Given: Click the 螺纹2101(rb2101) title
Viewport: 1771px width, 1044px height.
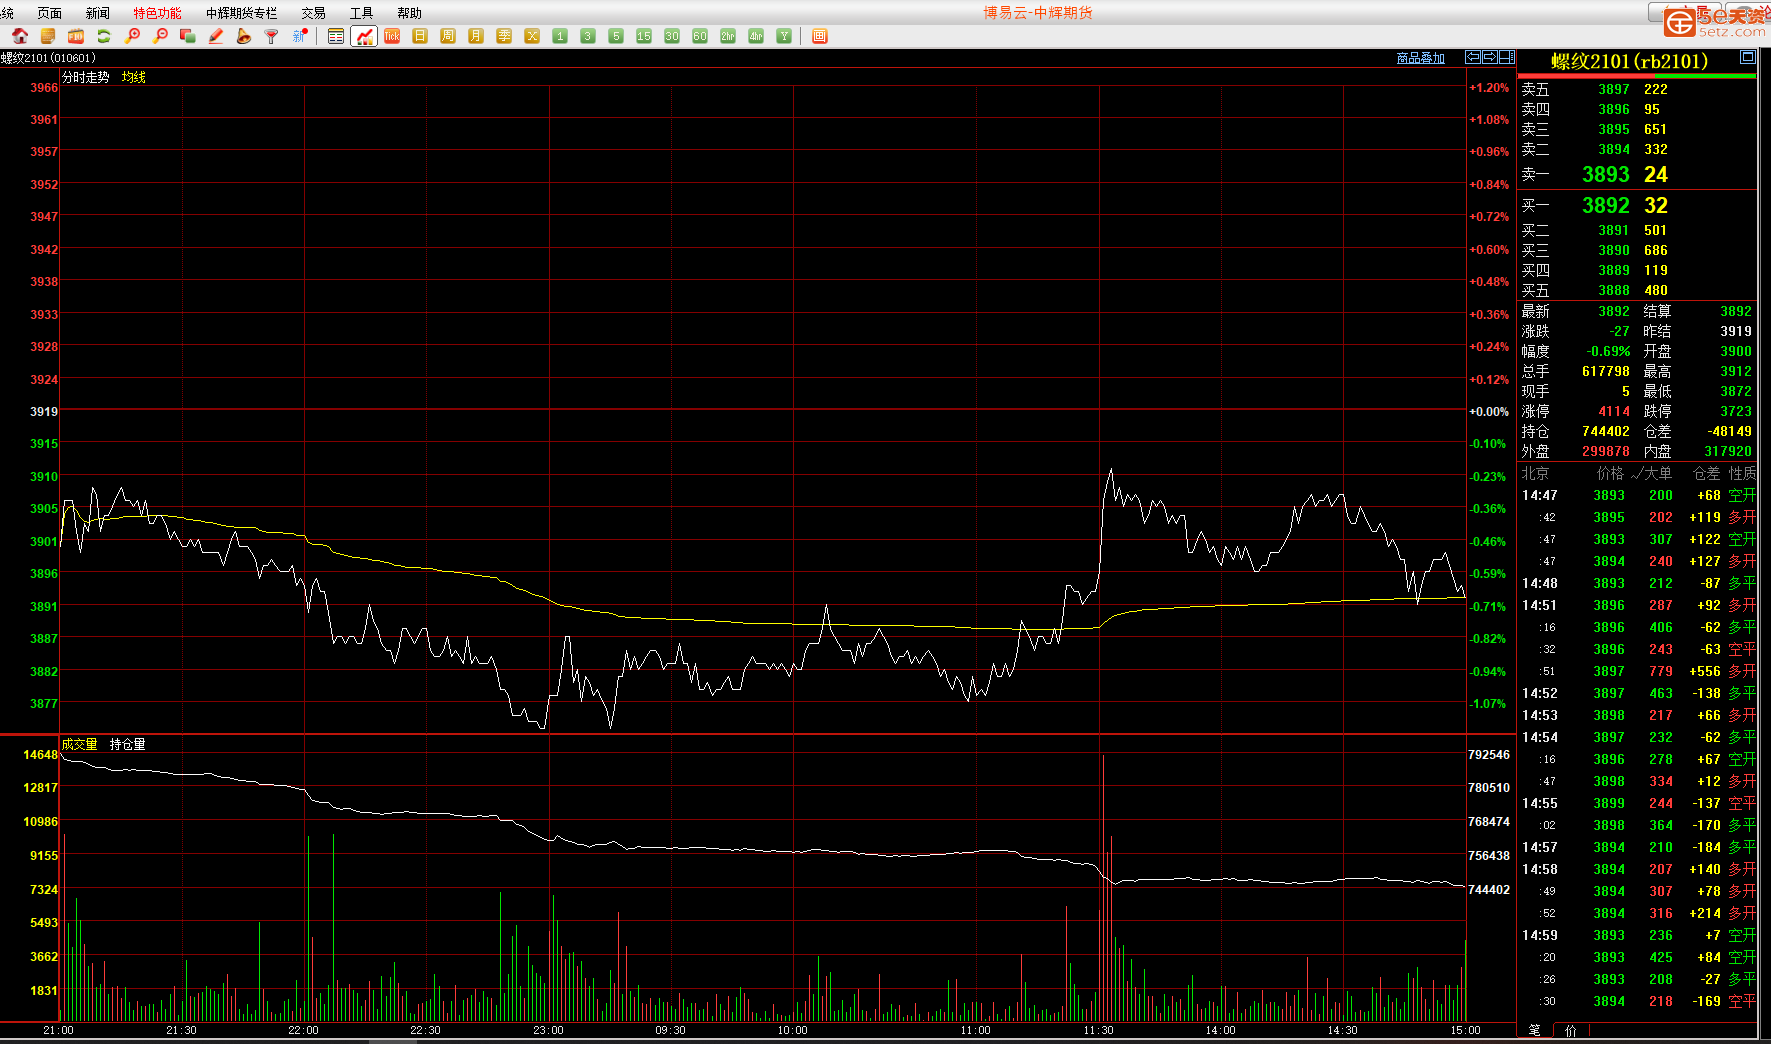Looking at the screenshot, I should (1630, 61).
